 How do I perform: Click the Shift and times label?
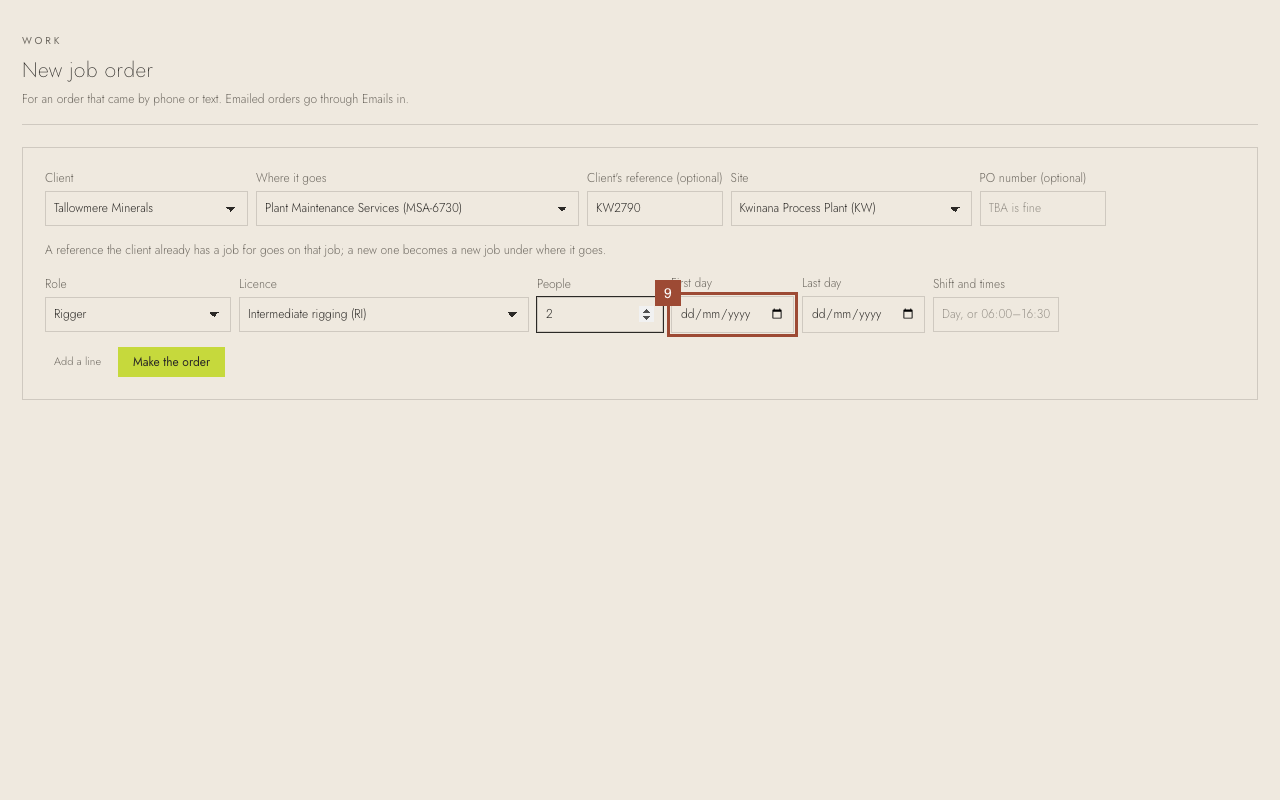point(969,284)
